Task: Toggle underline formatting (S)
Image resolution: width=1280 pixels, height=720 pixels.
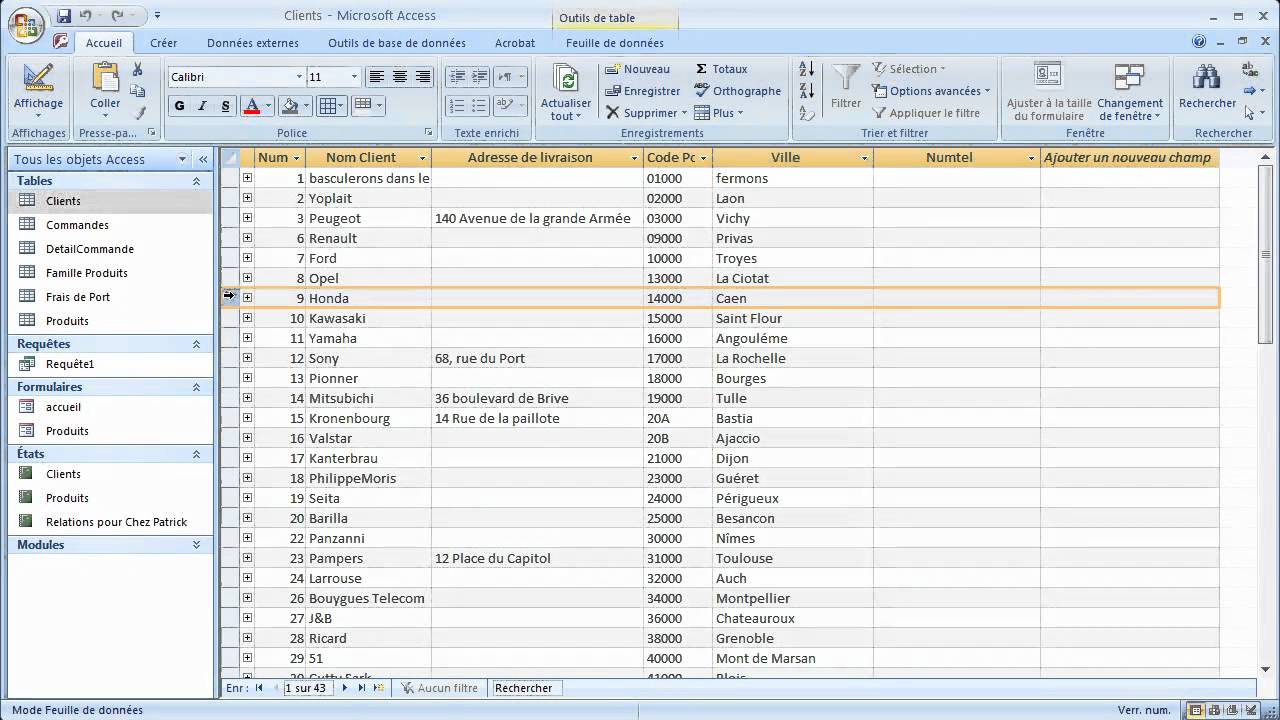Action: [225, 106]
